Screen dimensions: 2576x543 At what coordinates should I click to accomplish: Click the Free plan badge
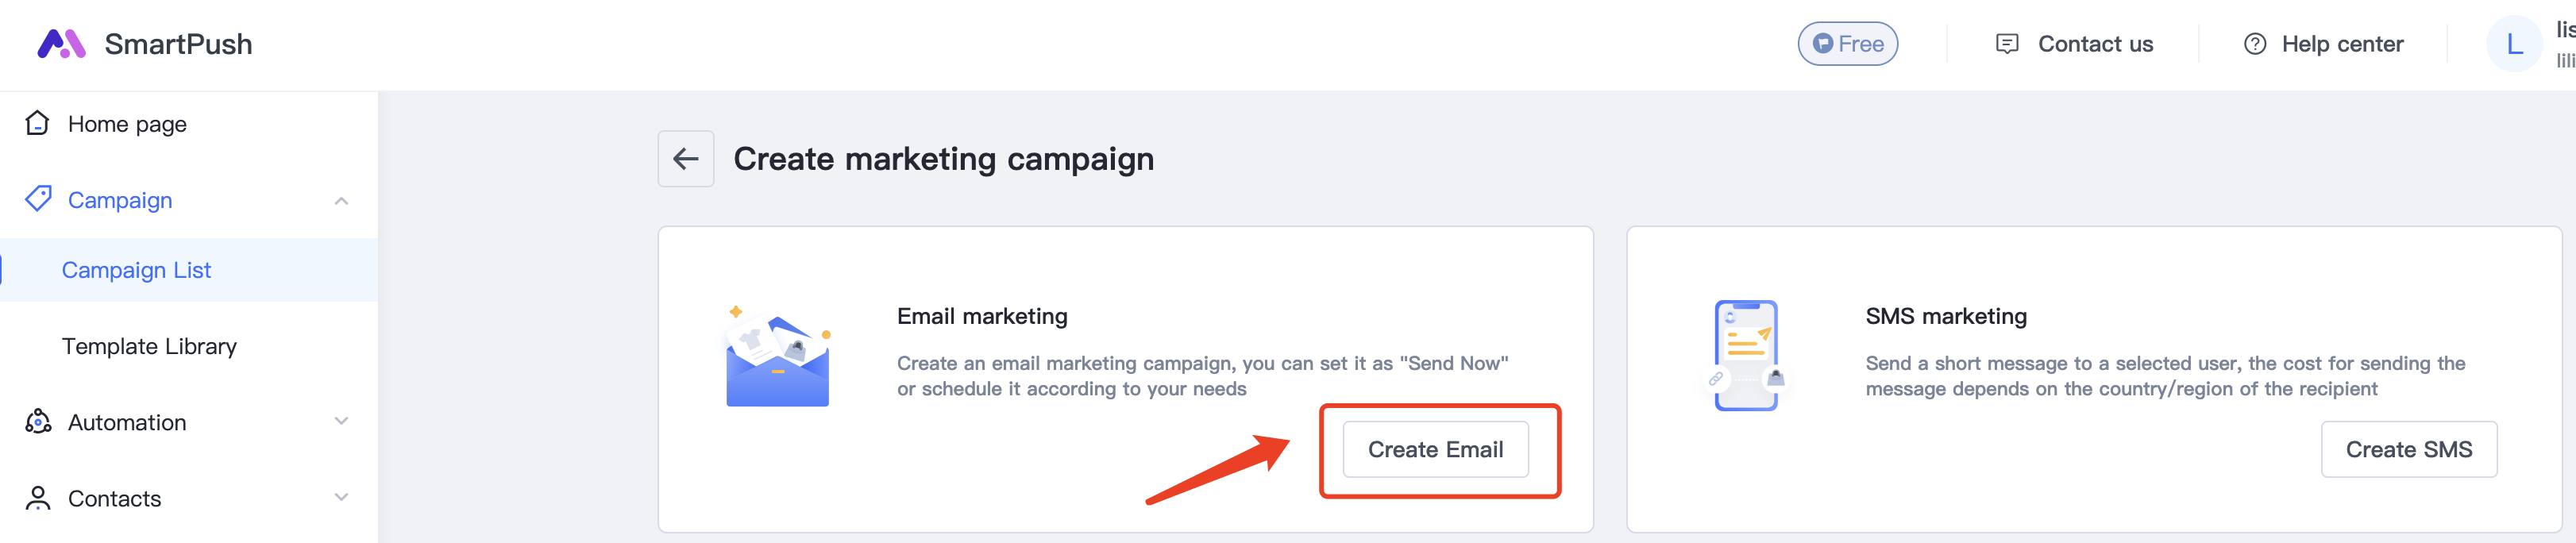coord(1847,44)
